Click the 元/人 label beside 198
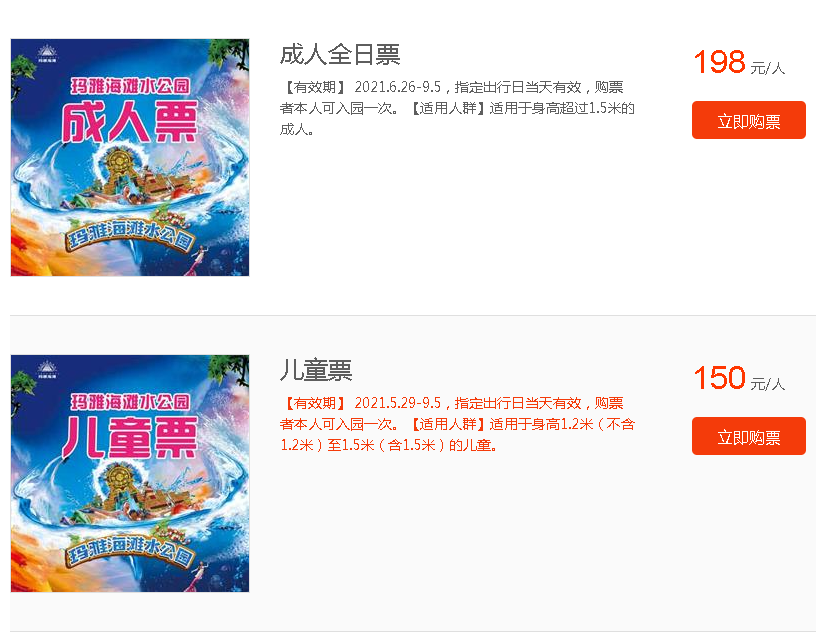The image size is (824, 633). pos(767,68)
